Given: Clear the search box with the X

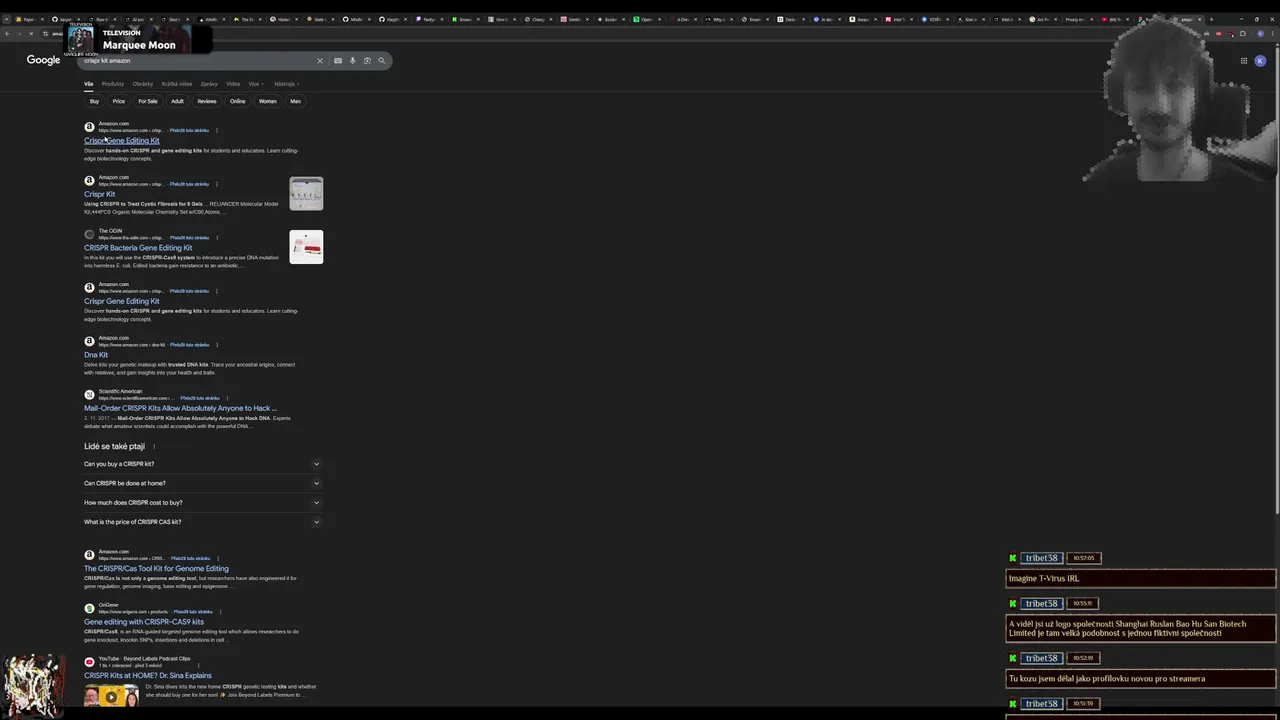Looking at the screenshot, I should (320, 61).
